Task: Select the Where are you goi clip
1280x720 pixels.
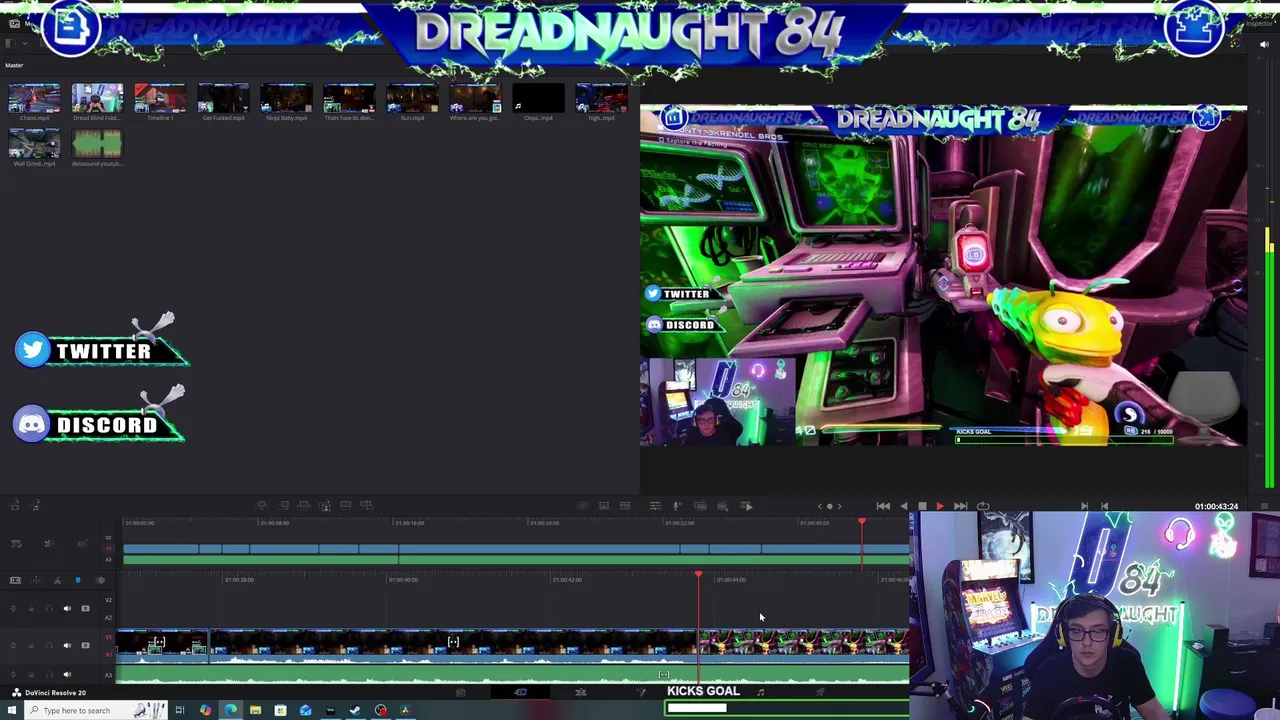Action: click(x=475, y=98)
